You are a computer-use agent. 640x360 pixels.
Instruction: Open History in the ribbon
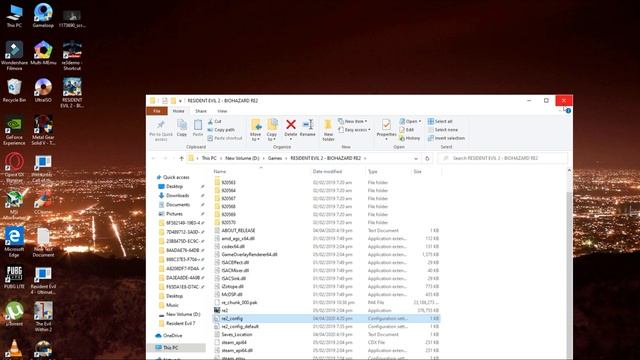409,138
